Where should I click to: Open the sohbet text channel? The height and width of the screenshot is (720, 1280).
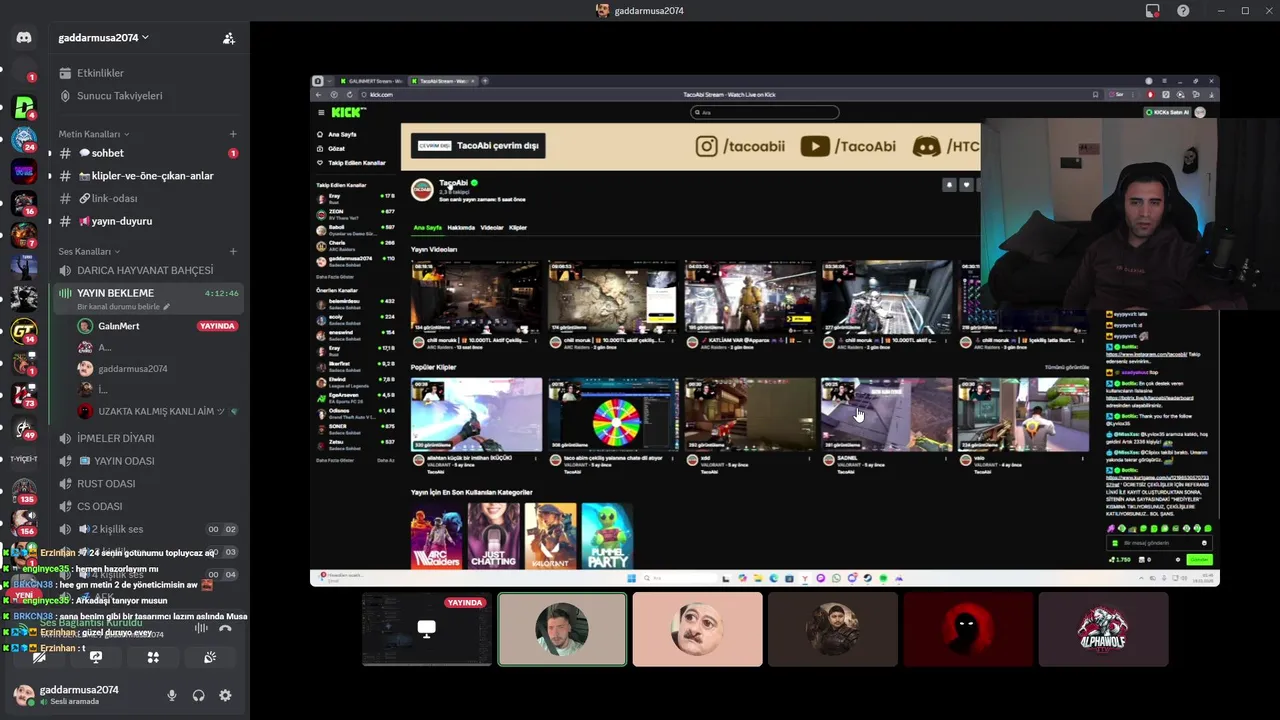[148, 153]
